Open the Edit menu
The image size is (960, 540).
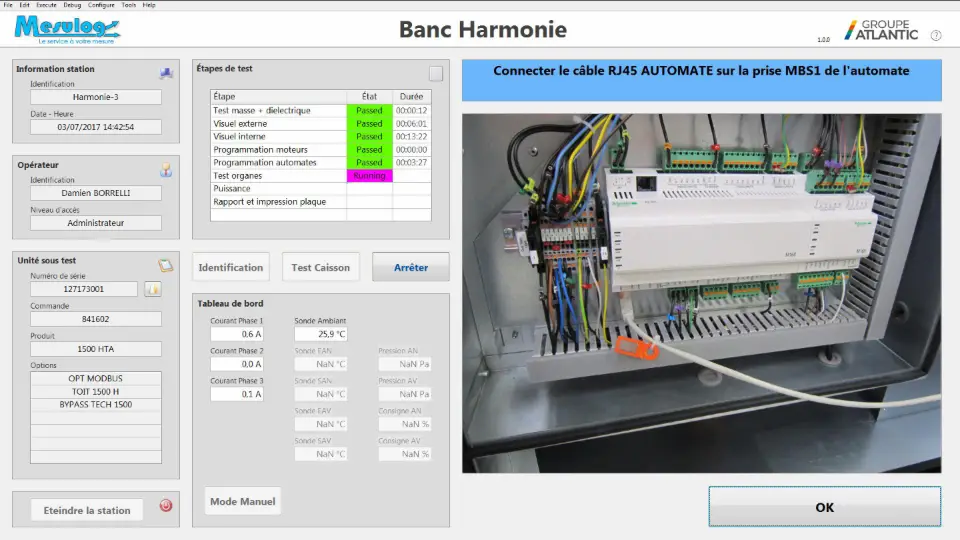point(24,5)
